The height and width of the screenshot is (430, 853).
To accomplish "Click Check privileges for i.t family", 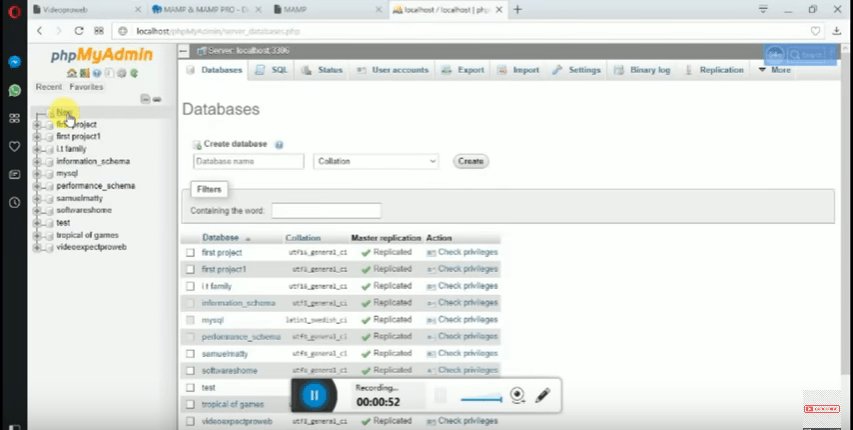I will click(462, 286).
